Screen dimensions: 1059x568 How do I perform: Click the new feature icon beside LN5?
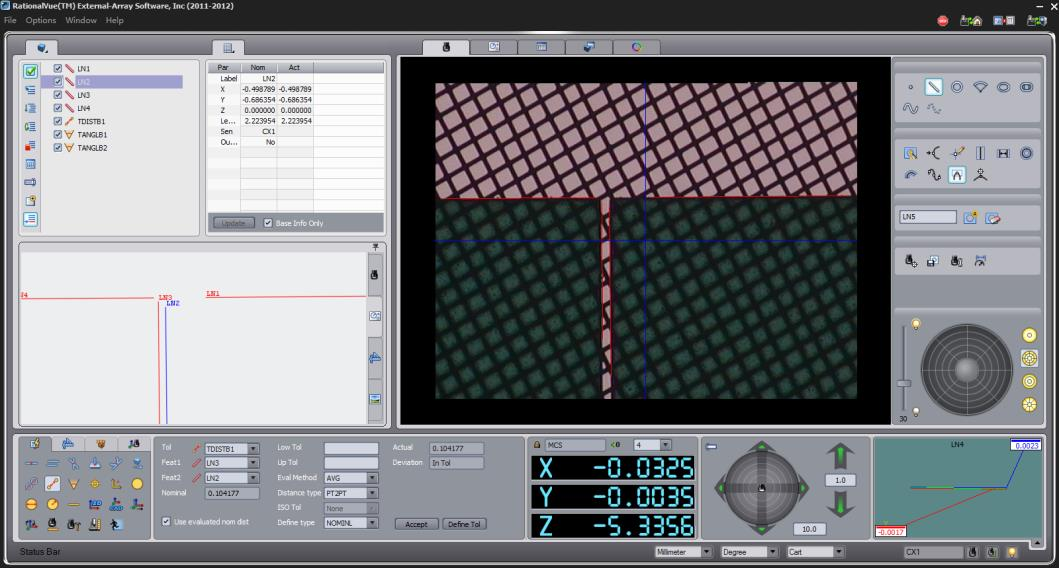coord(970,217)
